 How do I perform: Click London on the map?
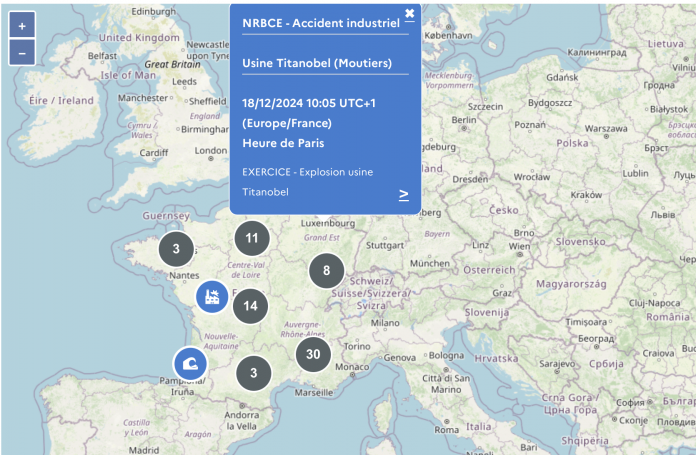(x=211, y=152)
